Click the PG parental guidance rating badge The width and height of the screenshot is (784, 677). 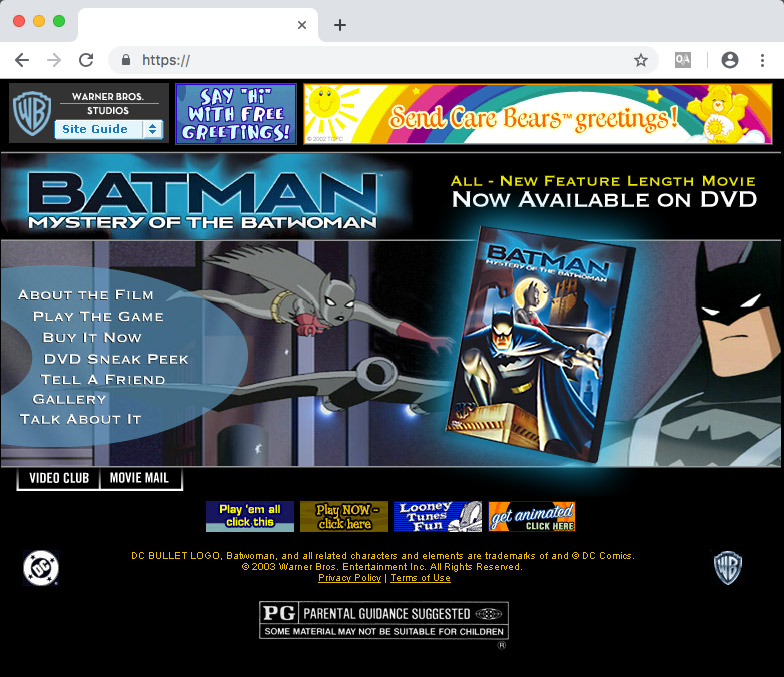[384, 620]
